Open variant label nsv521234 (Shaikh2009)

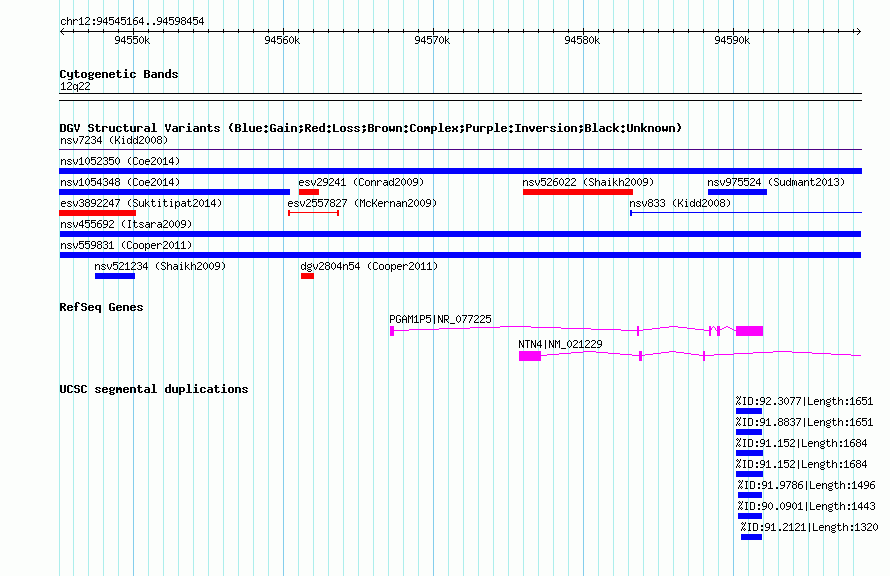pos(160,266)
